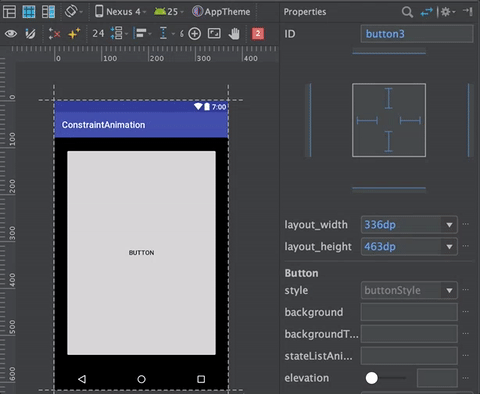Click the bottom constraint bar below inspector
This screenshot has width=480, height=394.
(x=389, y=188)
